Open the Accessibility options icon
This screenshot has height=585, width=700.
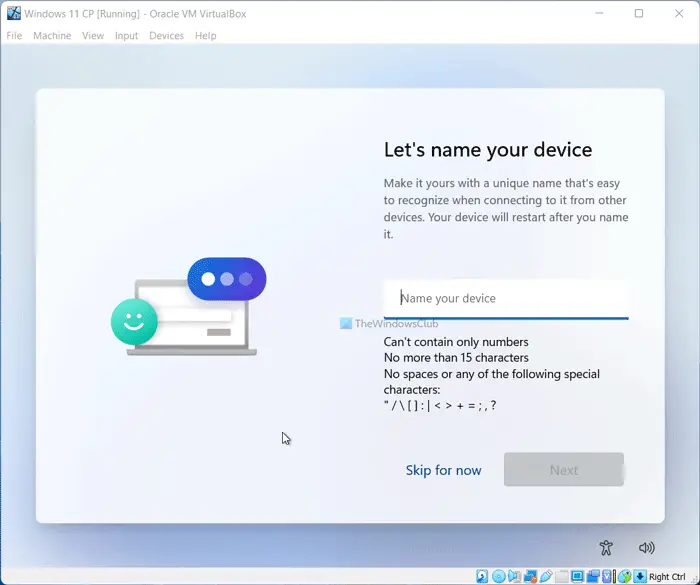tap(606, 547)
